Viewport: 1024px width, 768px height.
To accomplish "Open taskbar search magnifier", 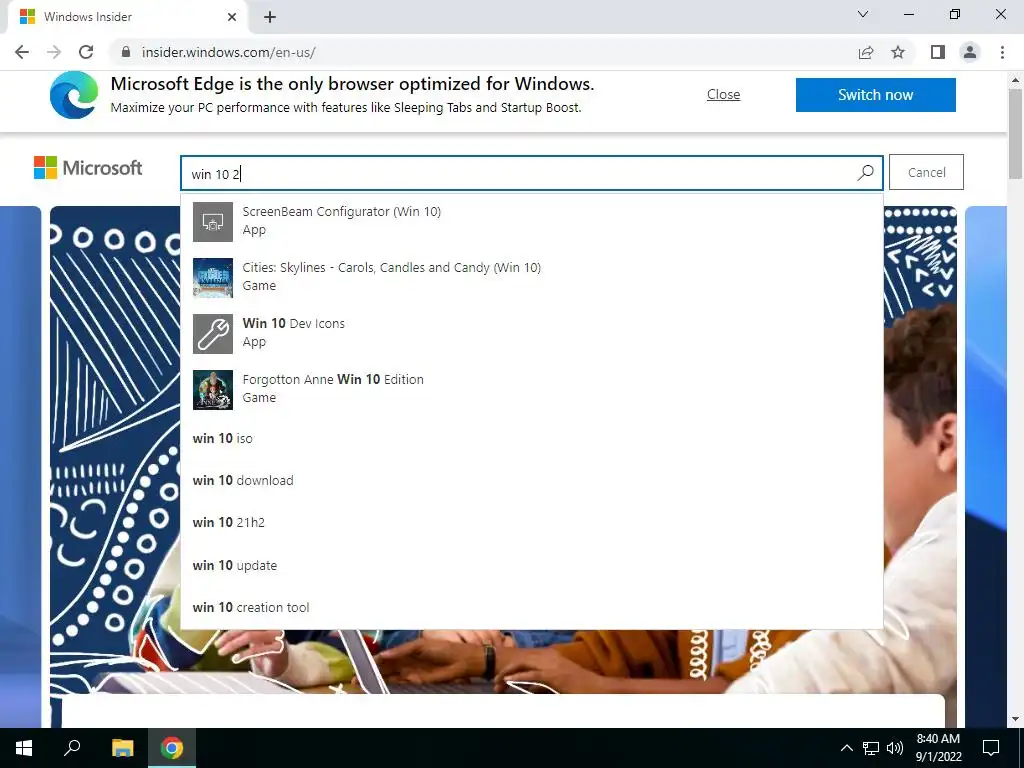I will coord(72,748).
